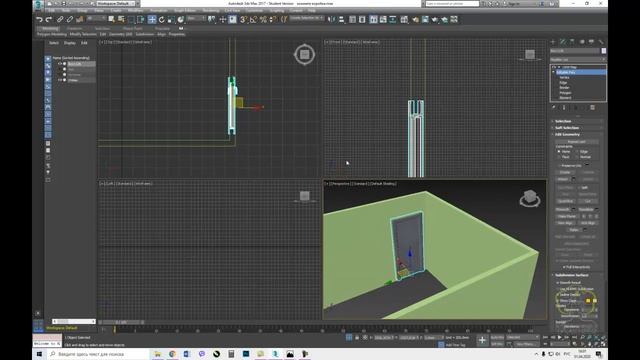Open the Display menu in Scene Explorer
Viewport: 640px width, 360px height.
tap(69, 43)
